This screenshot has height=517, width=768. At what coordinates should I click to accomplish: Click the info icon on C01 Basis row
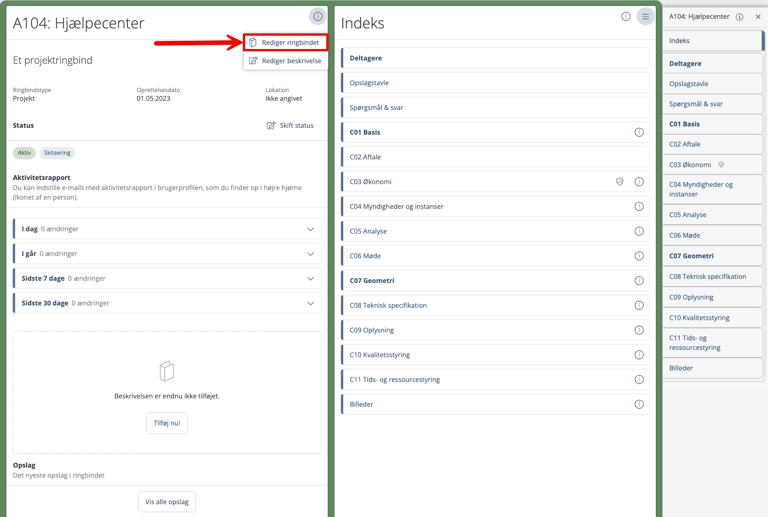[x=639, y=132]
